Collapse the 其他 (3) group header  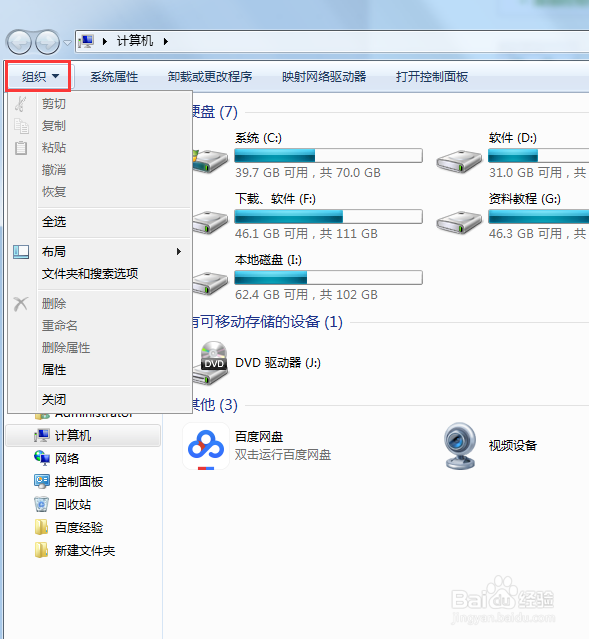(x=215, y=405)
